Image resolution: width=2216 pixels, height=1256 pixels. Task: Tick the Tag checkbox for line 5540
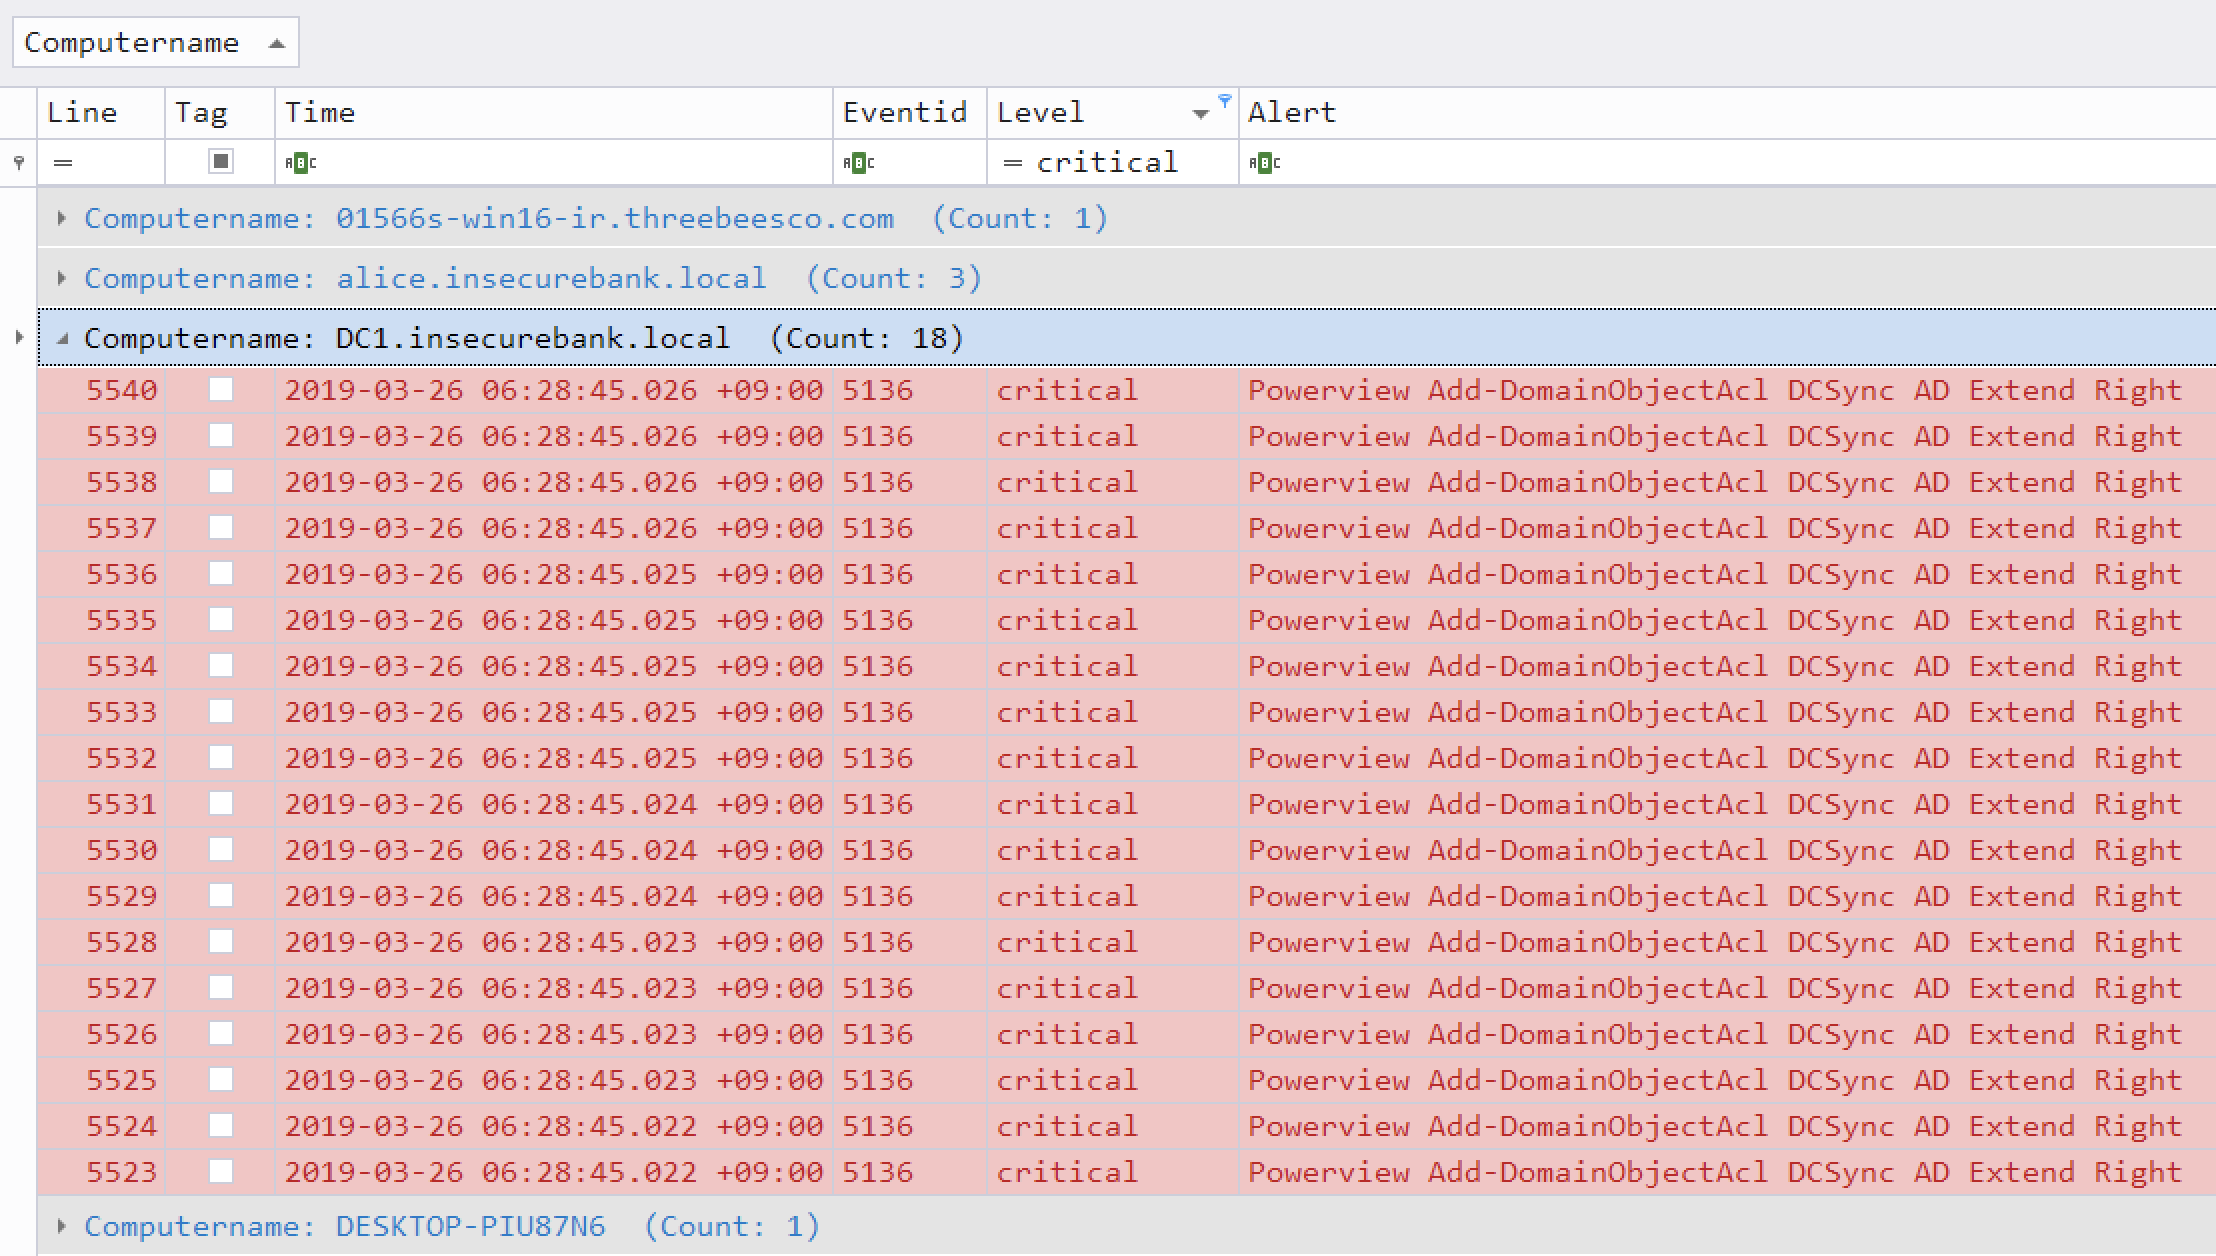pyautogui.click(x=222, y=390)
